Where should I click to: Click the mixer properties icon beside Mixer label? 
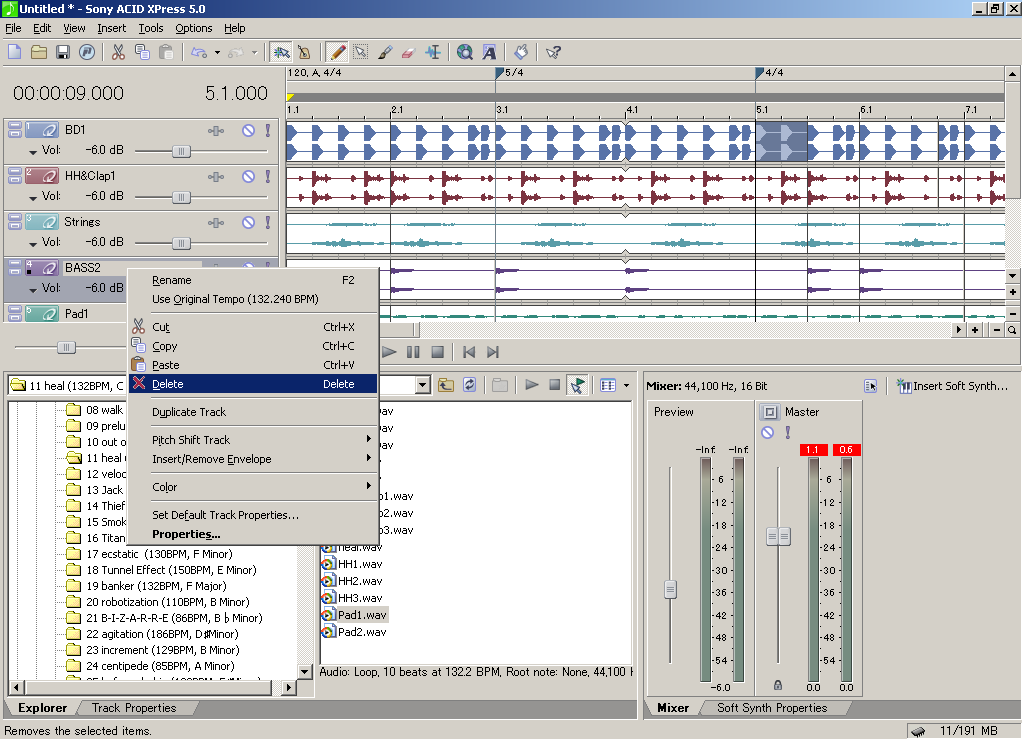[870, 386]
